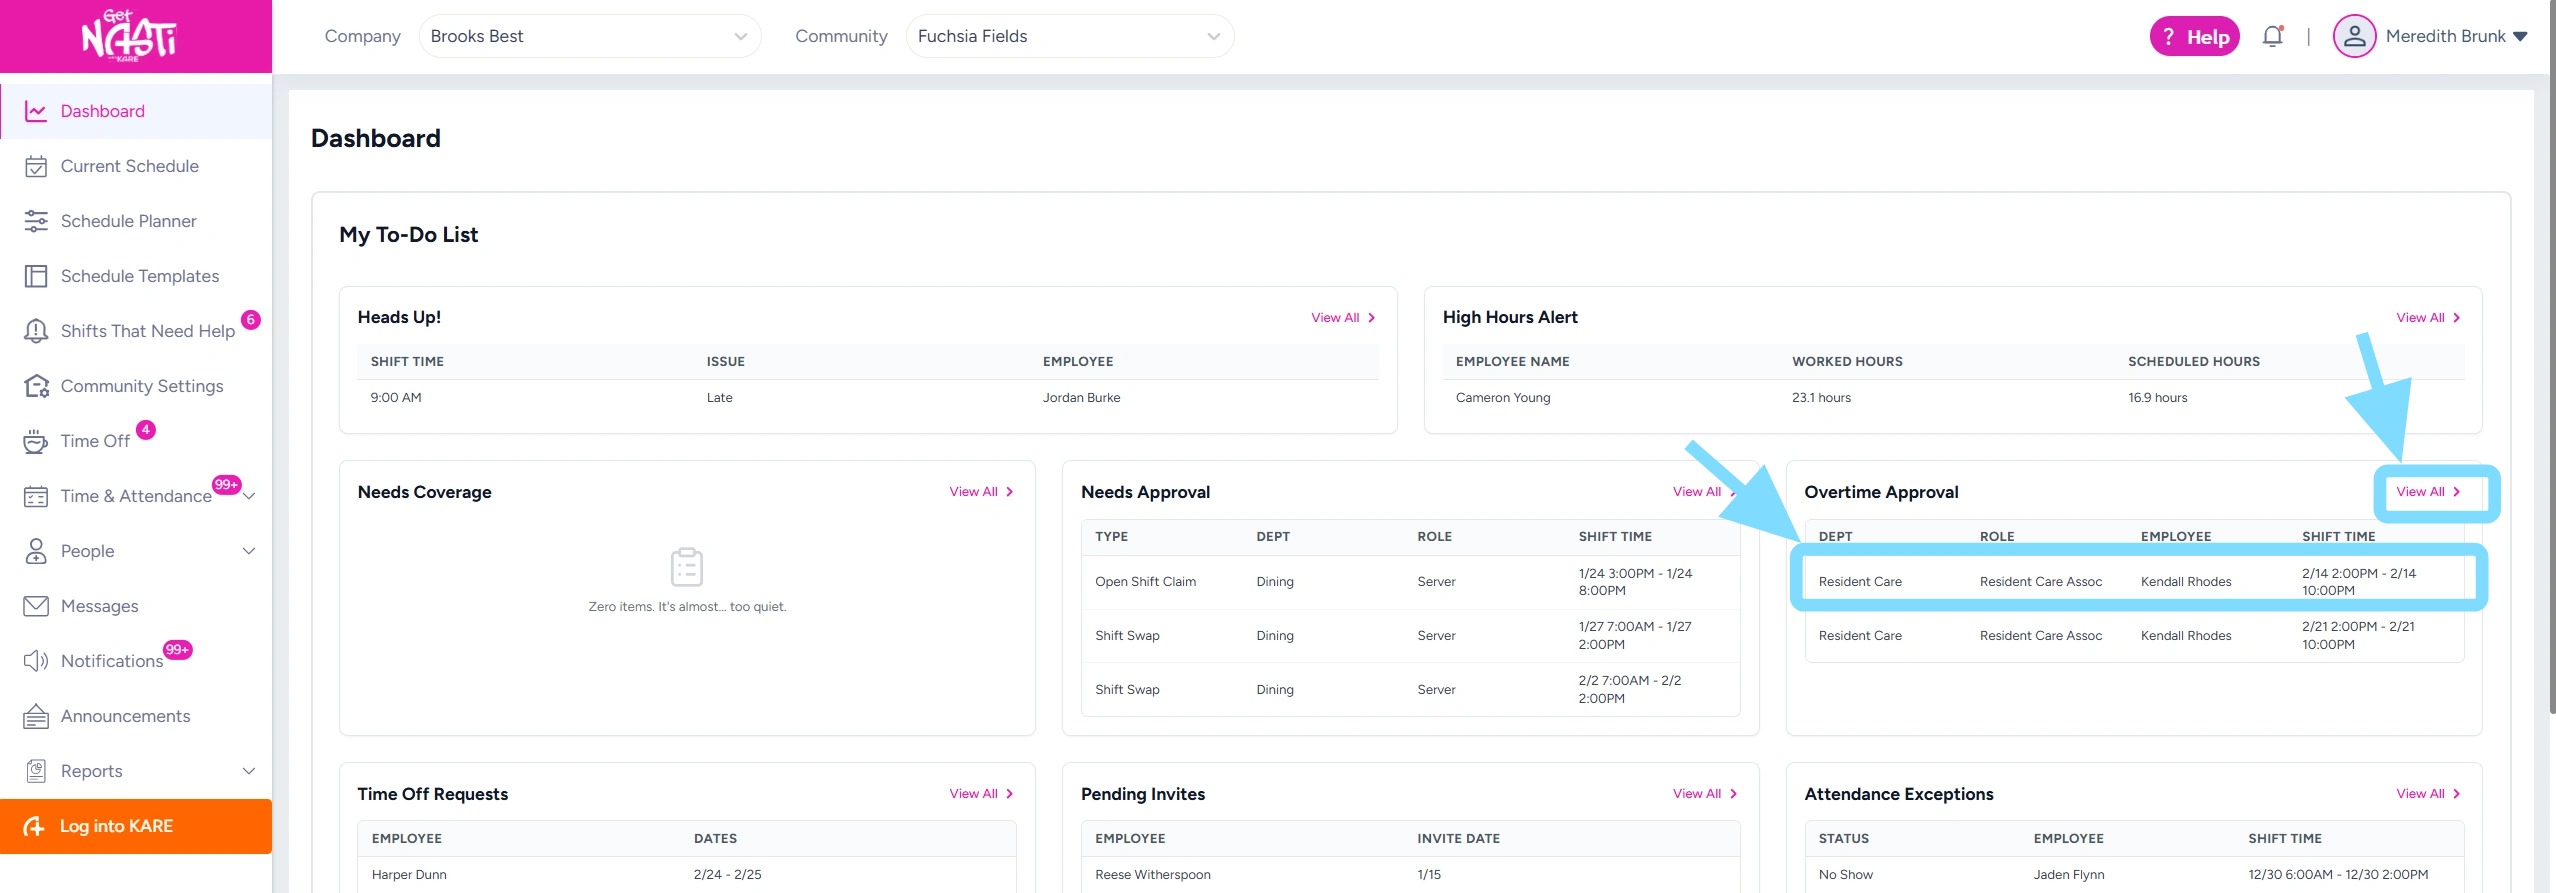Viewport: 2556px width, 893px height.
Task: Go to Current Schedule in sidebar
Action: [129, 166]
